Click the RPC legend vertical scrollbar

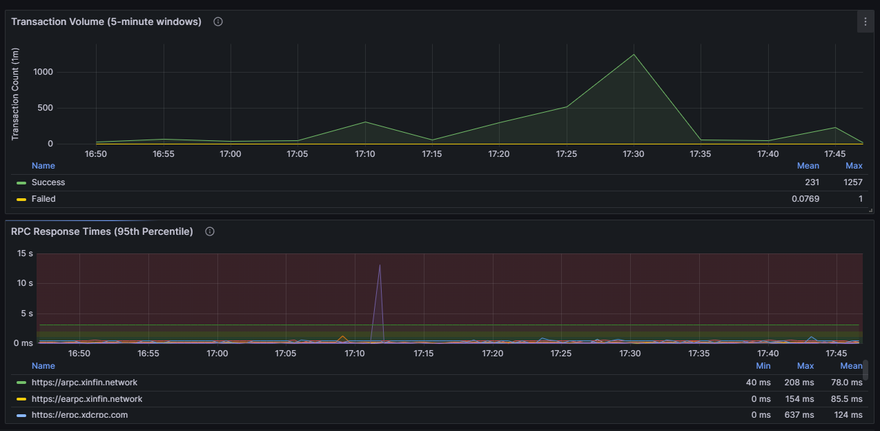pos(865,372)
